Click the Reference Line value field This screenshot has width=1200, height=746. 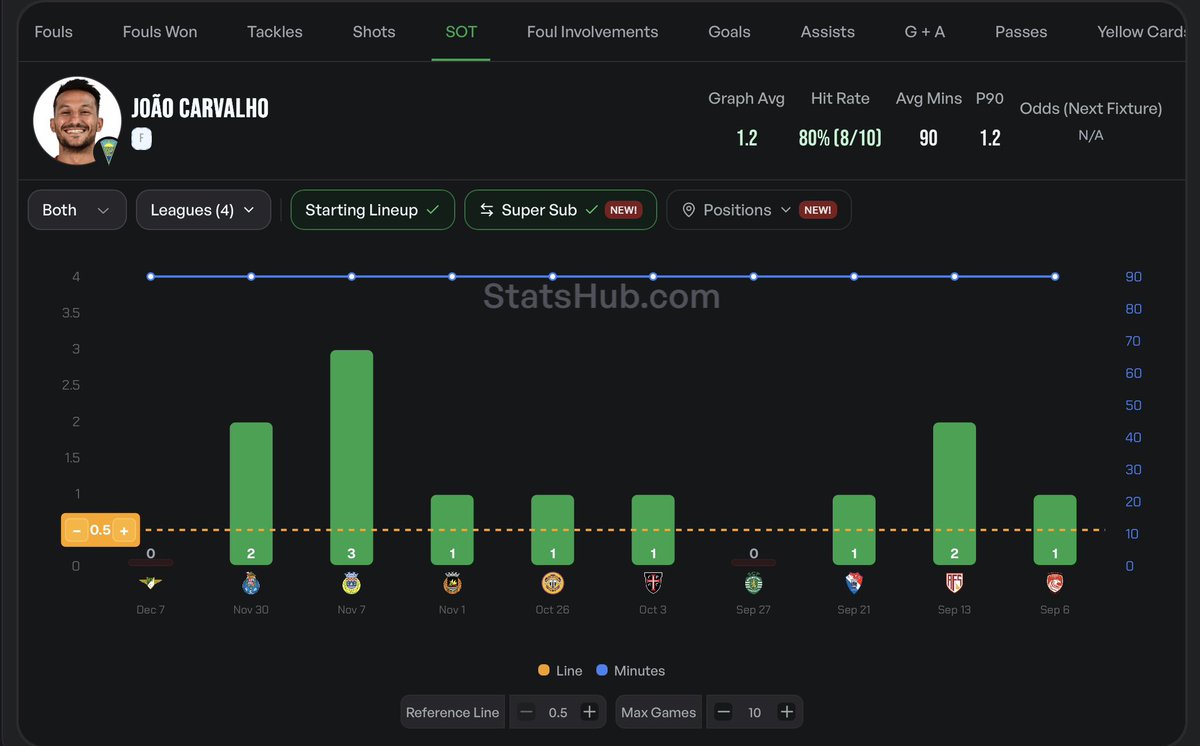tap(558, 712)
